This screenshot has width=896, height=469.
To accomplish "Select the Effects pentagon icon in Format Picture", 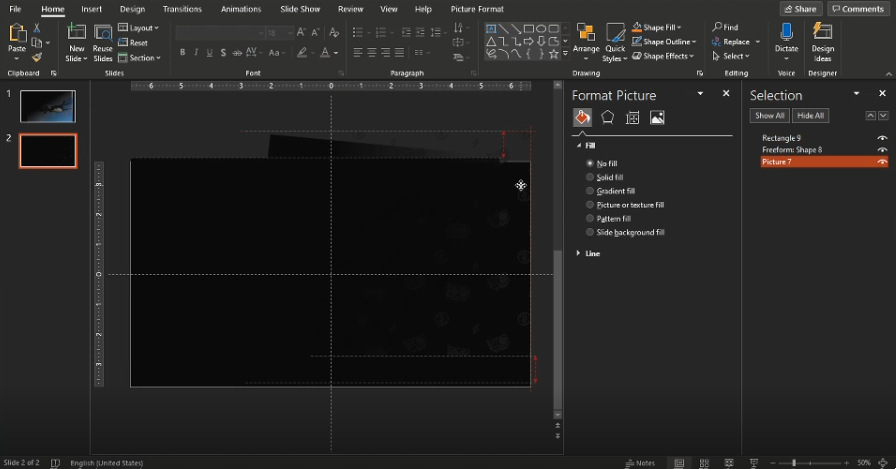I will [607, 118].
